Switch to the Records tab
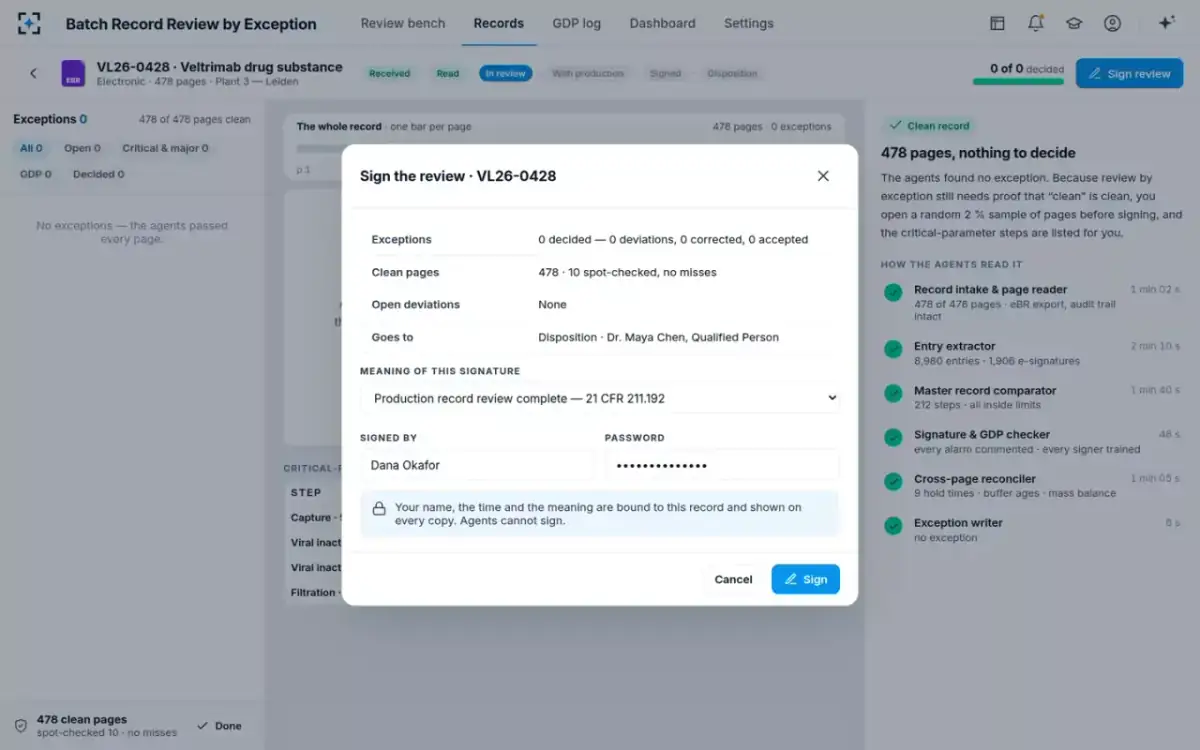 coord(499,23)
